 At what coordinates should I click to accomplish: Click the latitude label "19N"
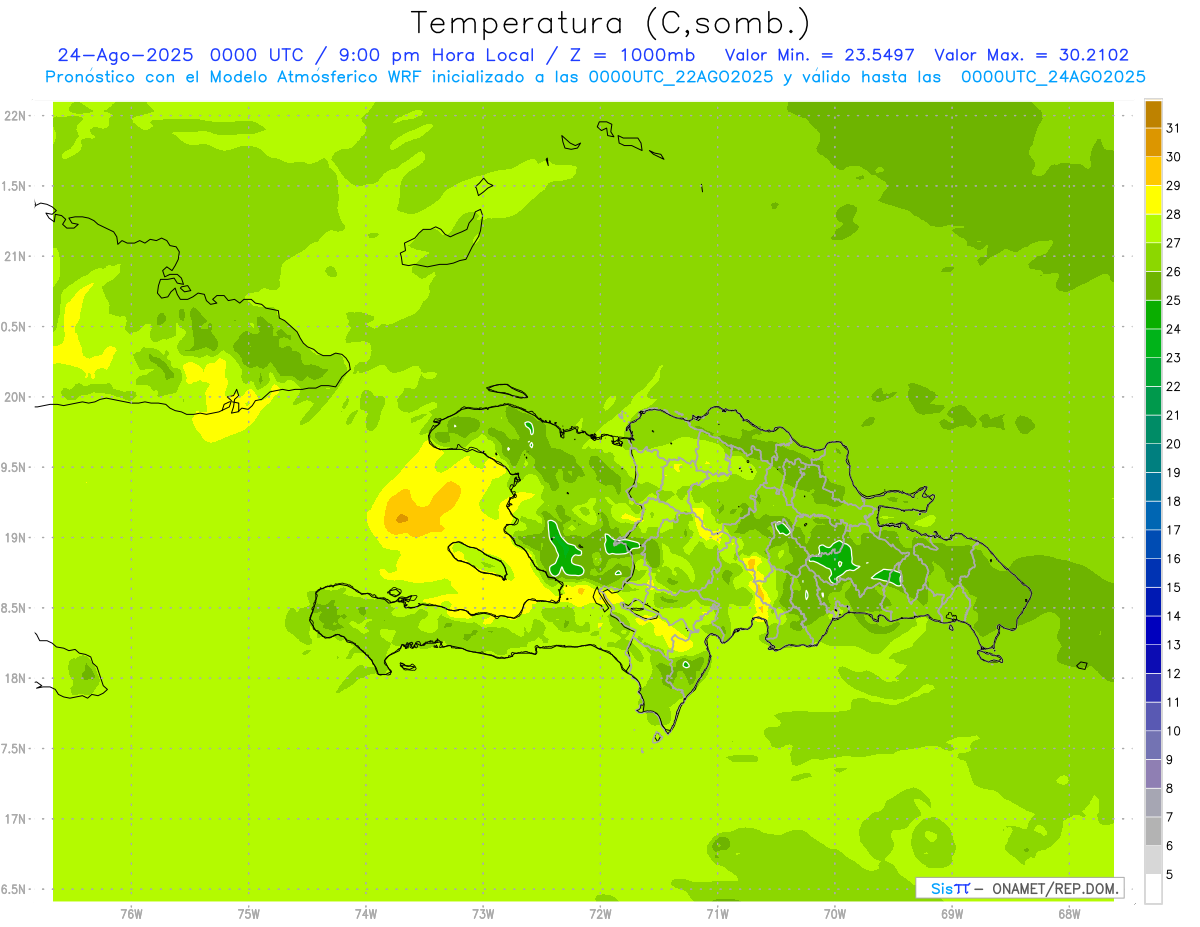(x=16, y=537)
